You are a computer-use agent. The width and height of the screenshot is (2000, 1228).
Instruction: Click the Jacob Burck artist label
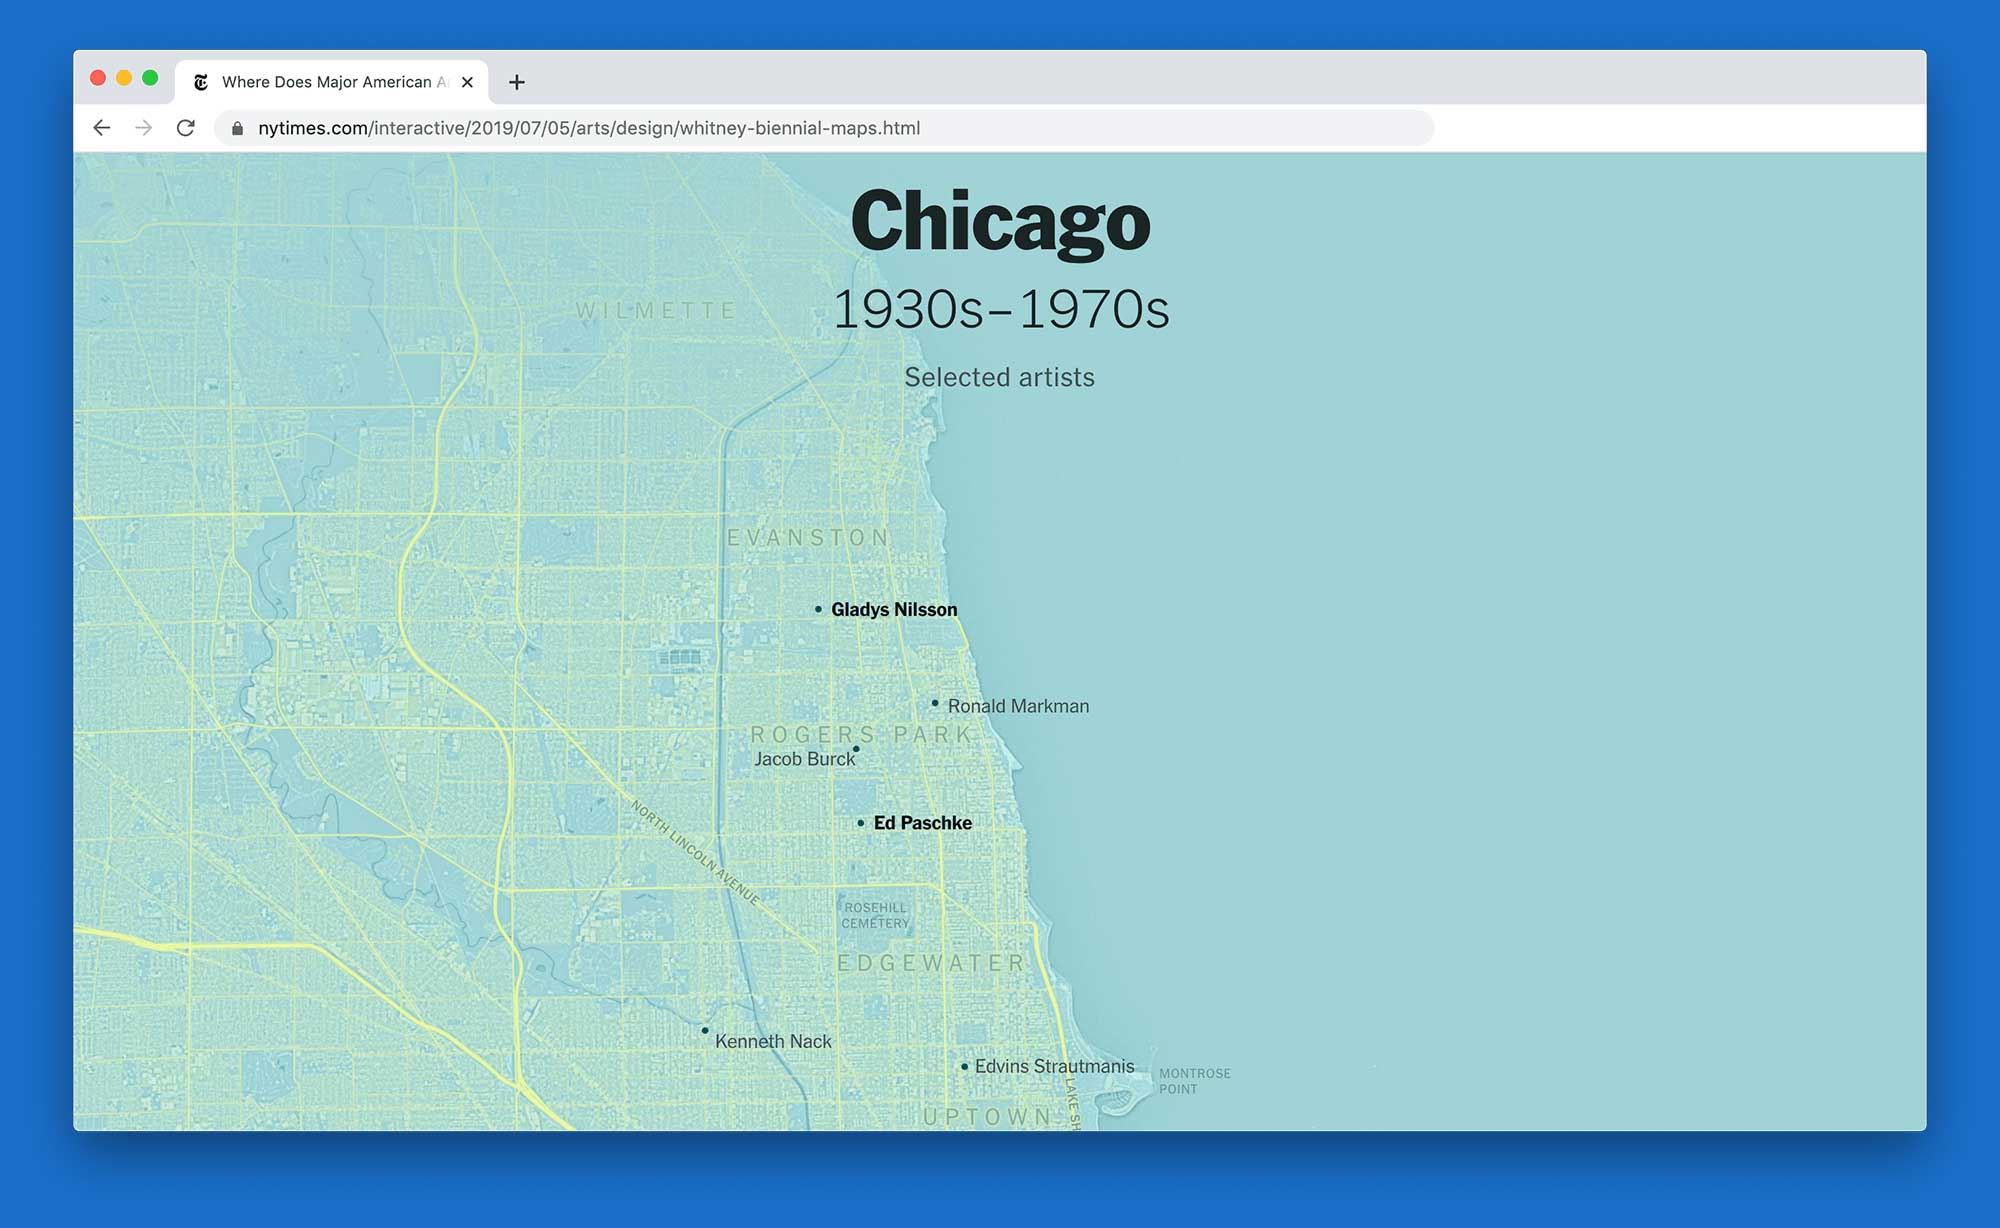pos(804,759)
